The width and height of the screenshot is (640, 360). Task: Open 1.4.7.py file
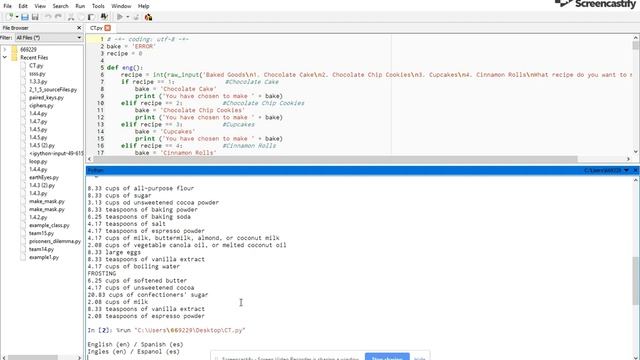coord(38,121)
